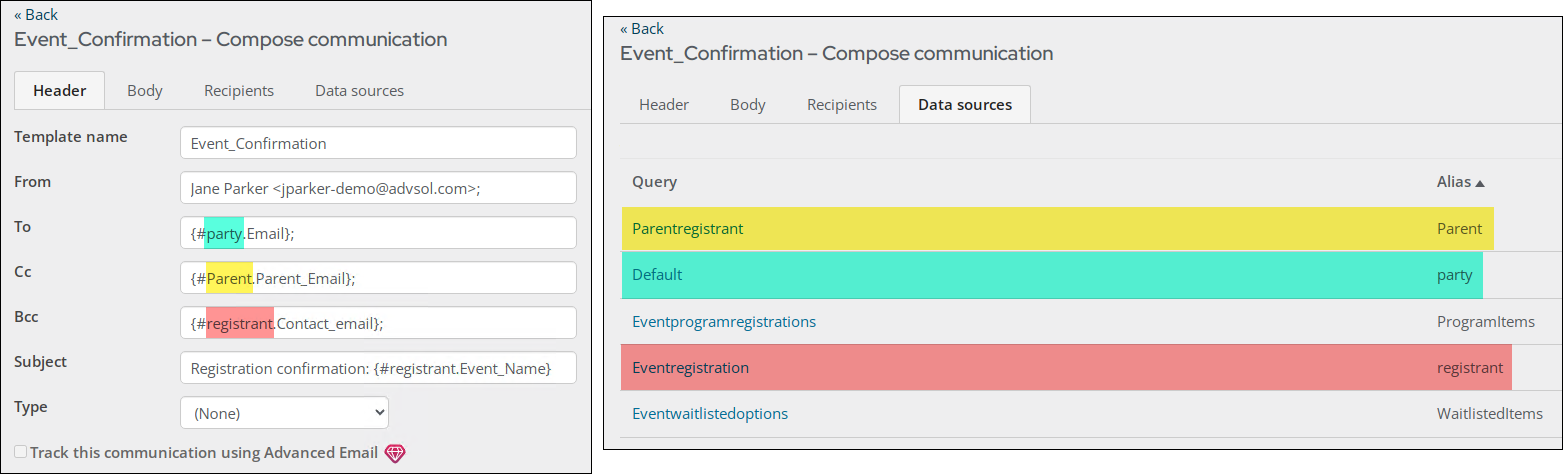
Task: Click the Advanced Email diamond icon
Action: 395,453
